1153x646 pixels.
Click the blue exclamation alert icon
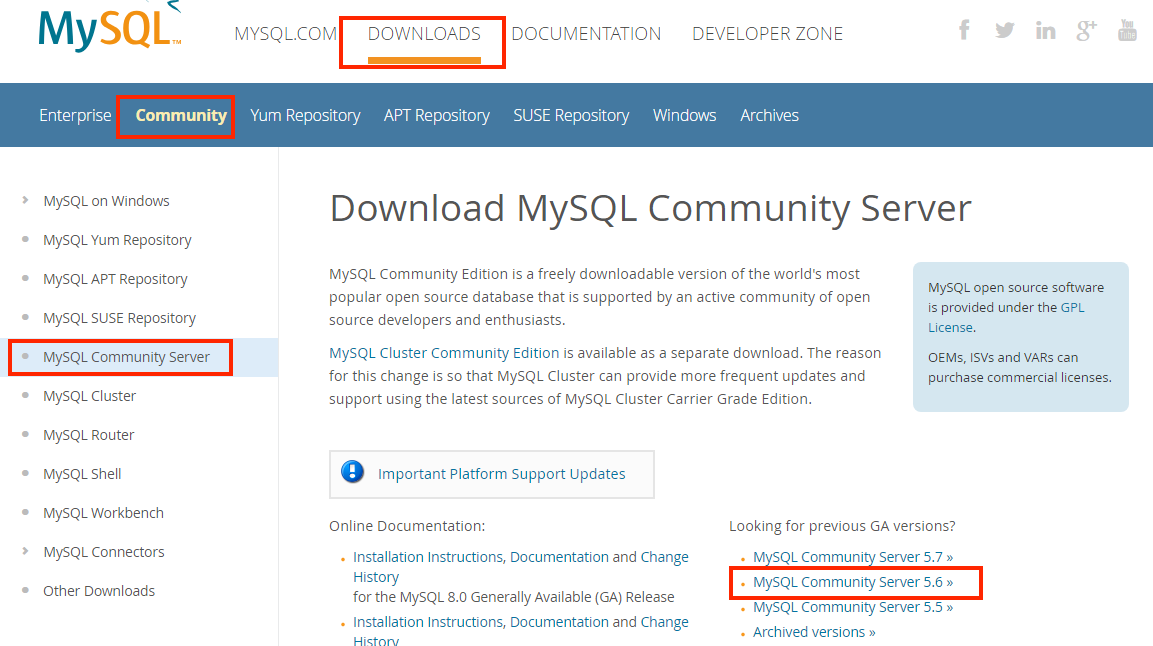352,472
